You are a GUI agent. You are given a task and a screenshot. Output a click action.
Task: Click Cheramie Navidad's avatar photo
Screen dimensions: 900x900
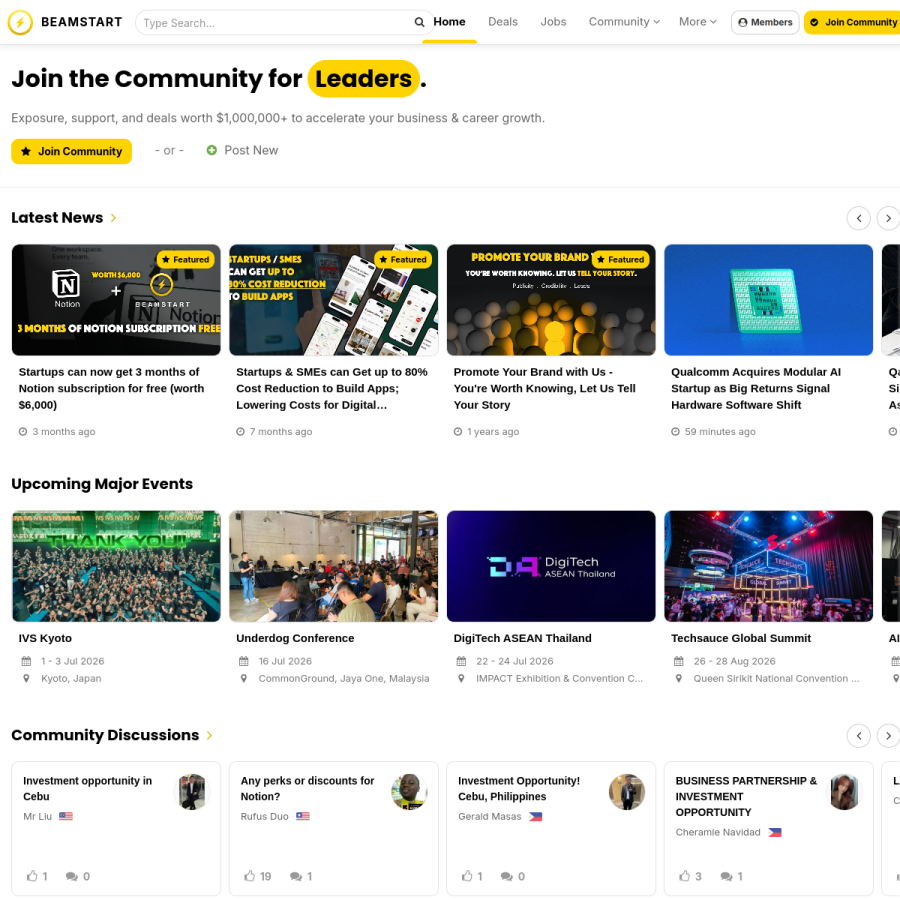tap(845, 792)
